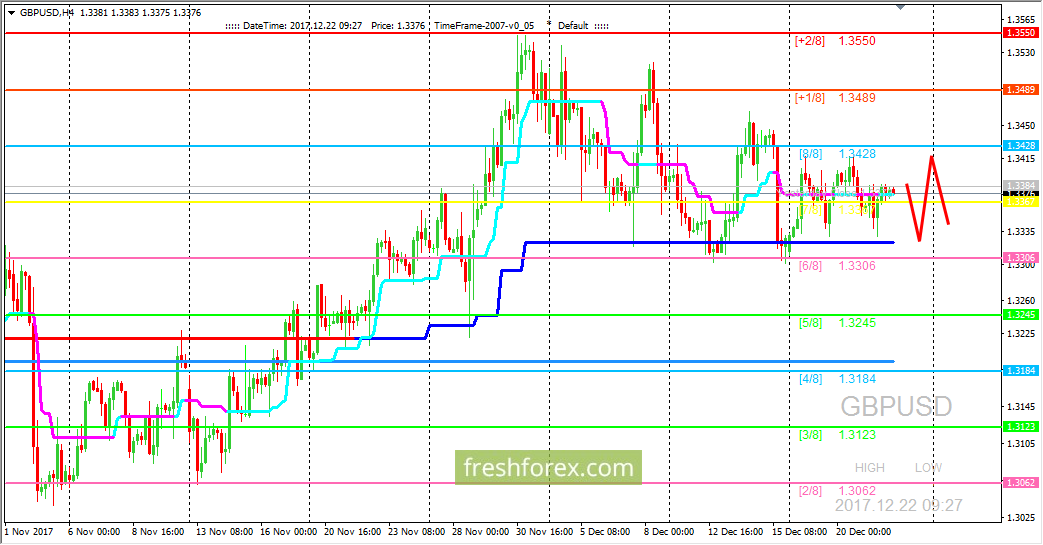Select the [8/8] 1.3428 level label
Screen dimensions: 1043x545
837,154
